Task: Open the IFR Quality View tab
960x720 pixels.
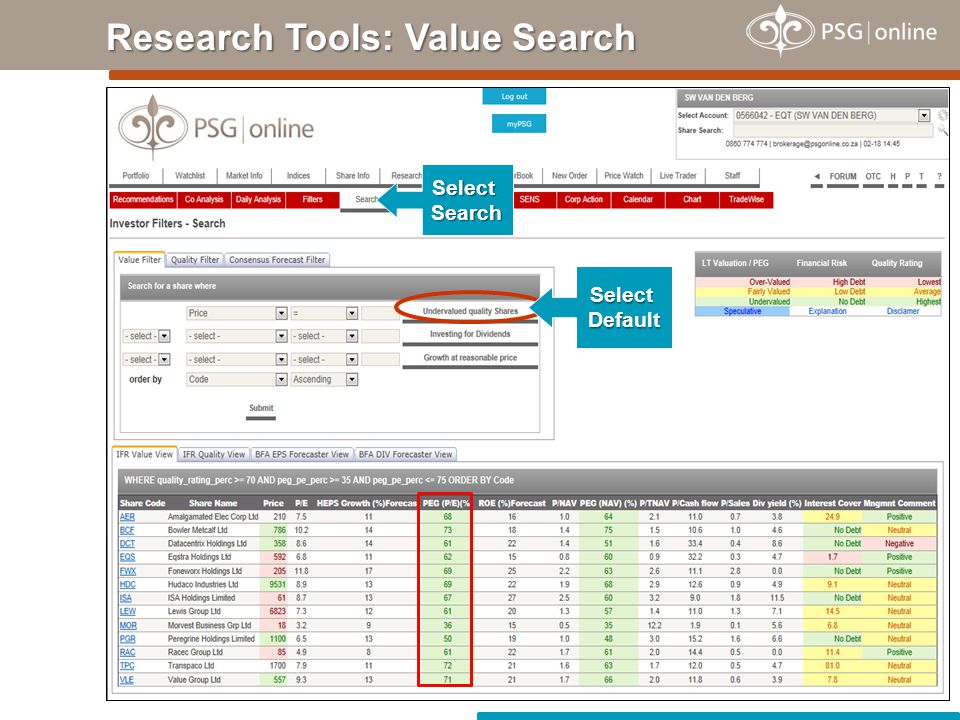Action: (214, 454)
